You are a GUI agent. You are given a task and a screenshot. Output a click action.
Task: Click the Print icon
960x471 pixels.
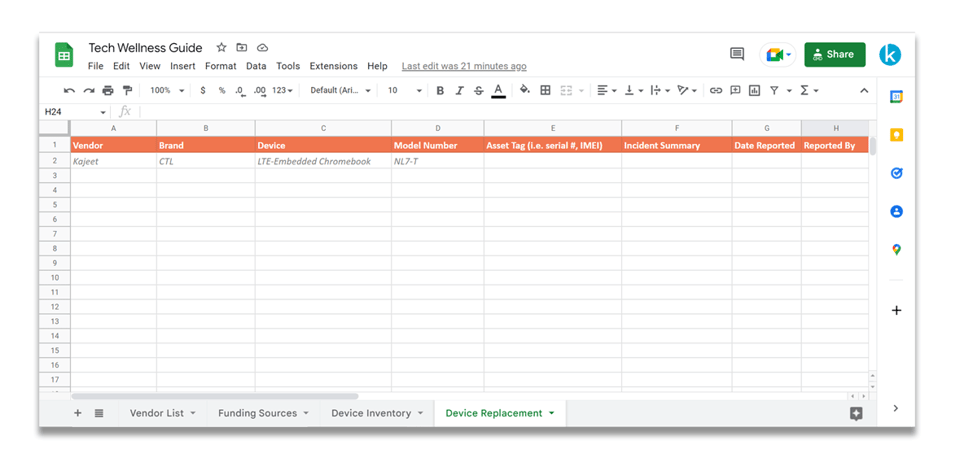point(108,91)
